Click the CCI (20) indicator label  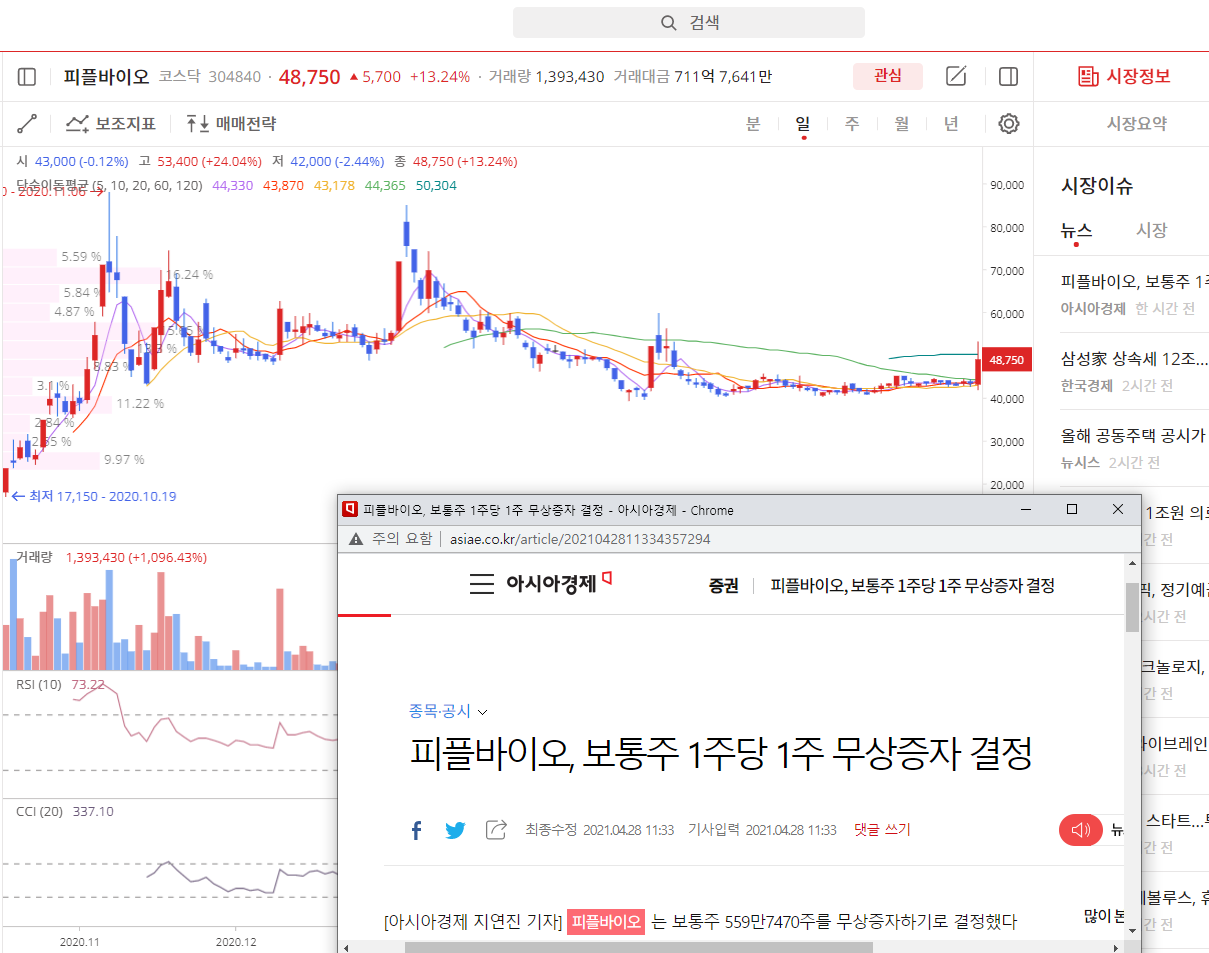tap(40, 811)
